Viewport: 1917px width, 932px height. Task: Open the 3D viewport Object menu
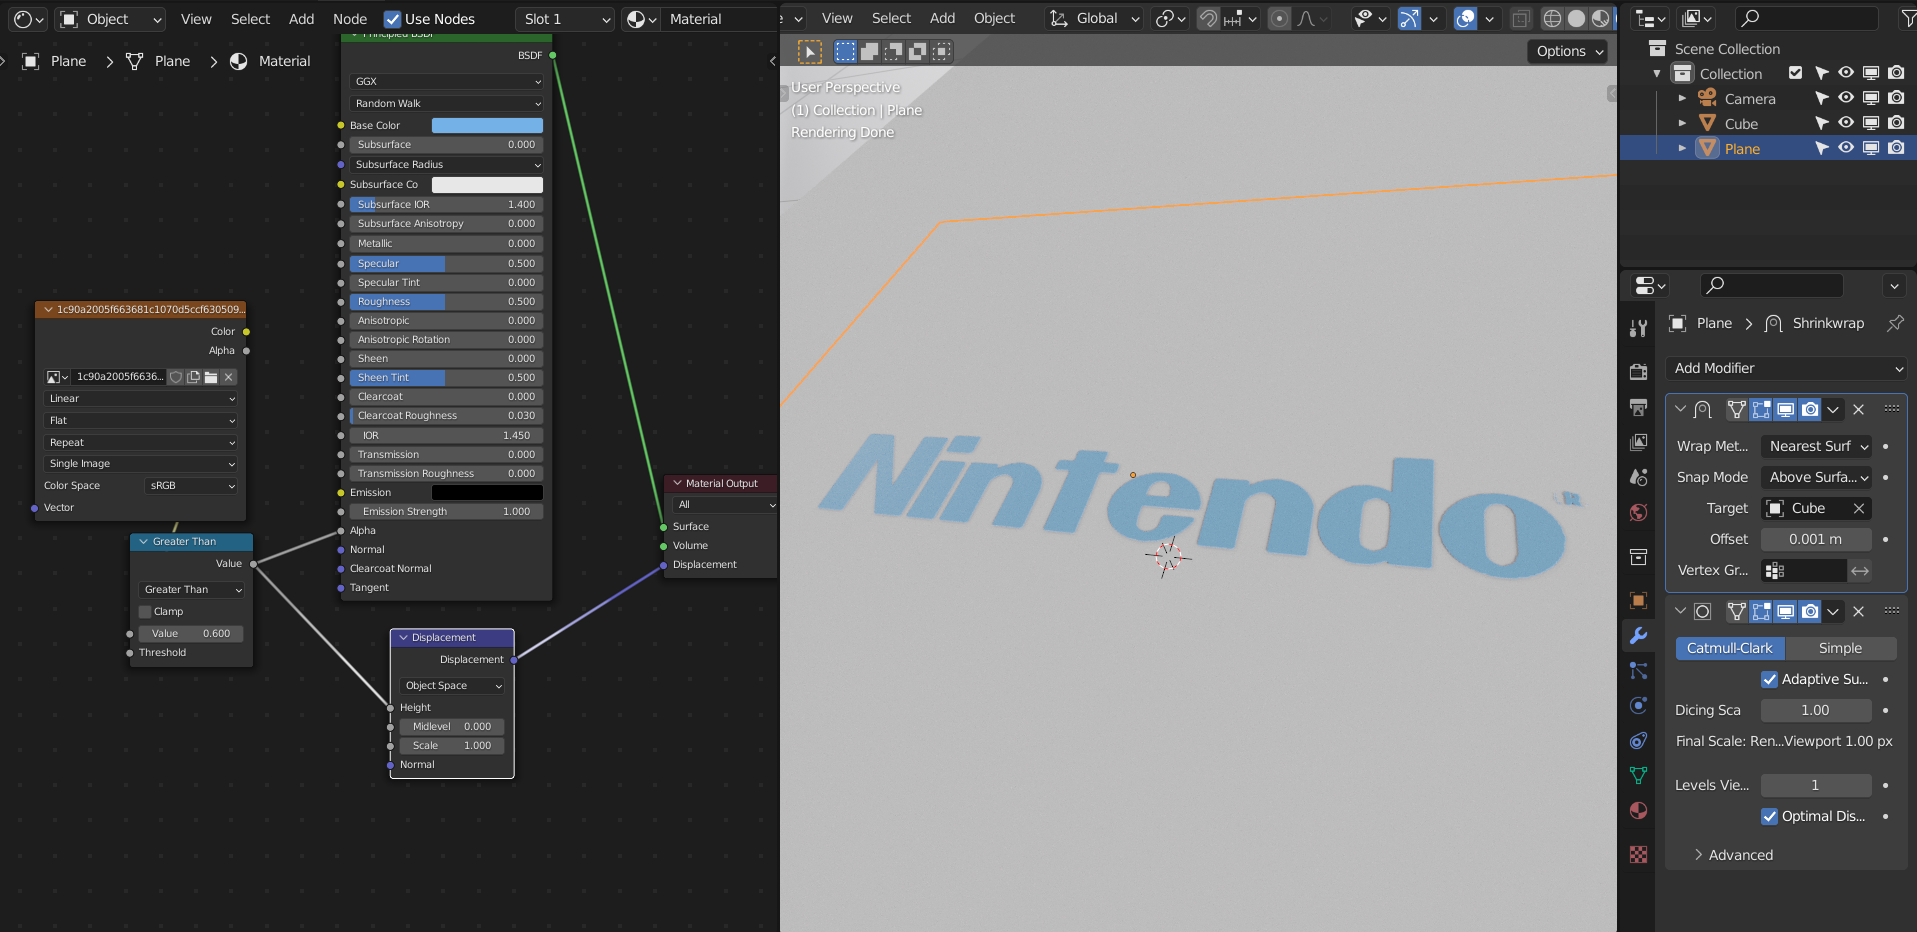point(994,18)
